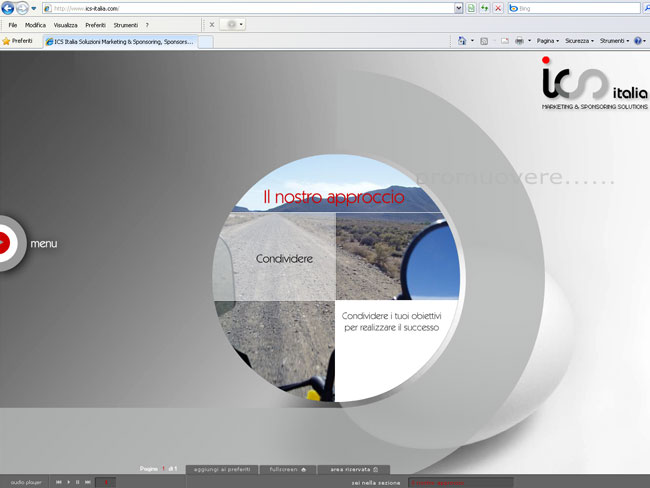Open the recent pages dropdown next to Forward

34,8
